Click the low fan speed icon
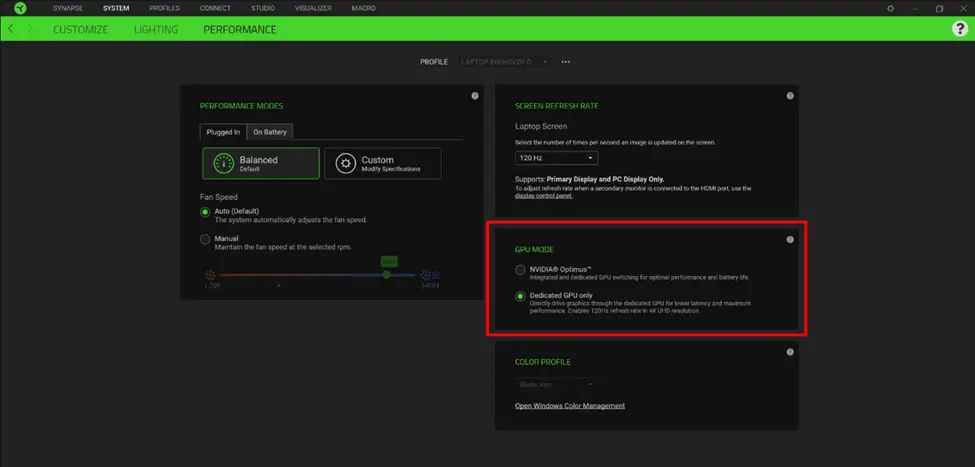Screen dimensions: 975x467 pyautogui.click(x=210, y=274)
